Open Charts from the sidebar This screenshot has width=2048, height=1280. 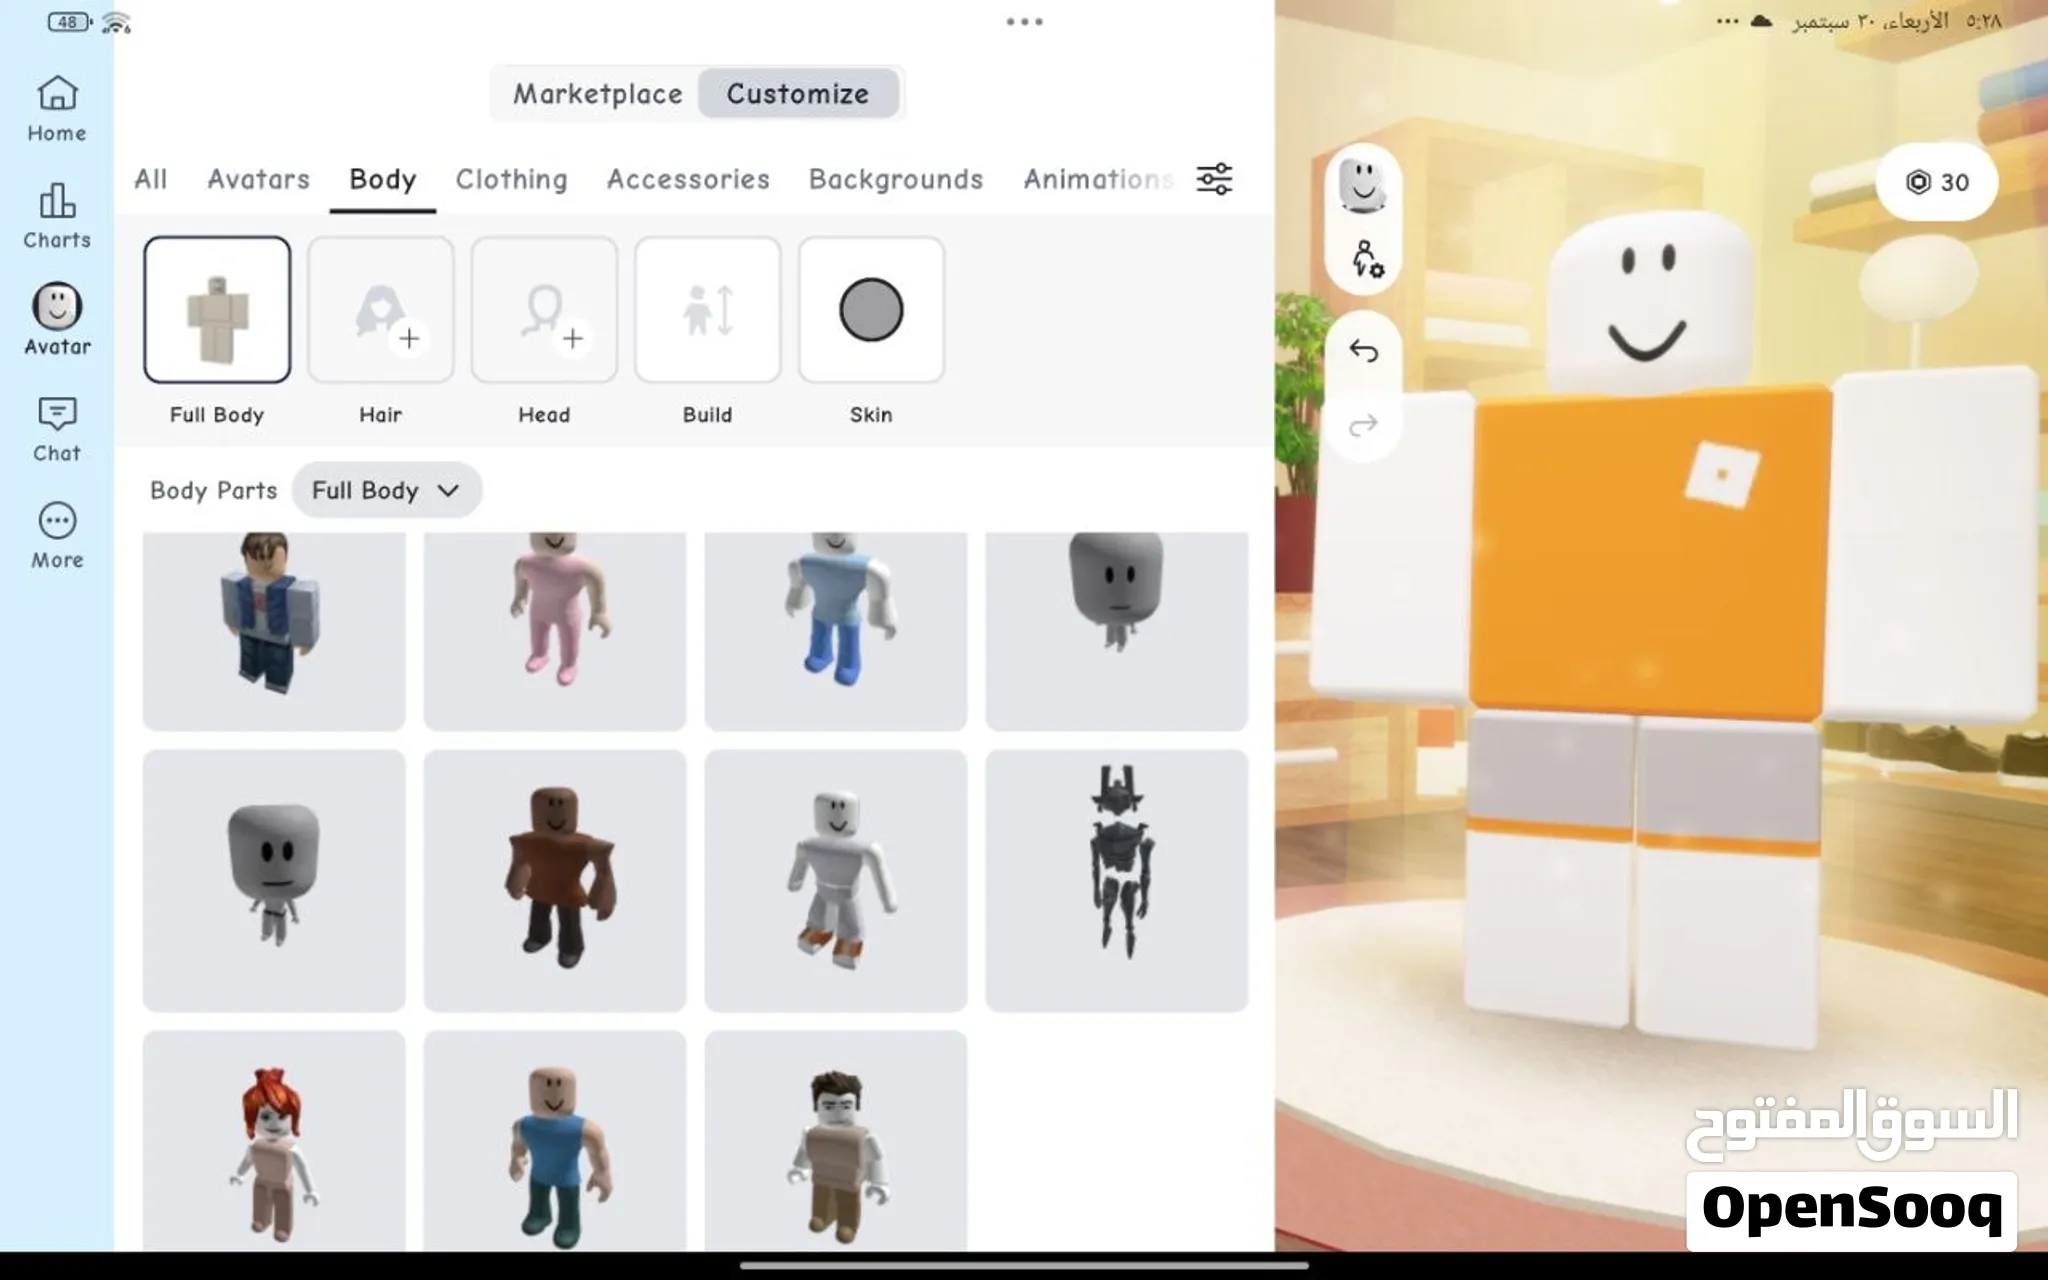pos(57,216)
